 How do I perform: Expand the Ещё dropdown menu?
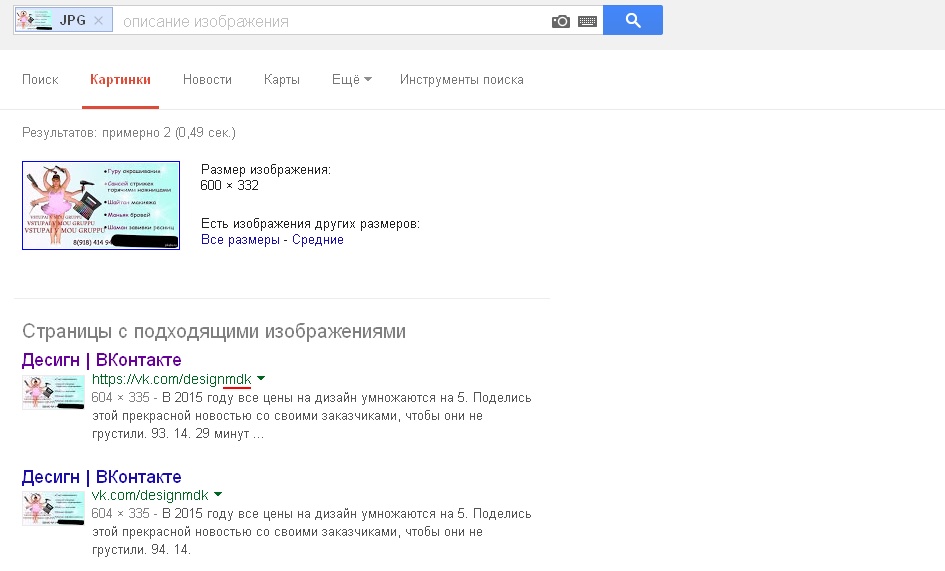(351, 80)
